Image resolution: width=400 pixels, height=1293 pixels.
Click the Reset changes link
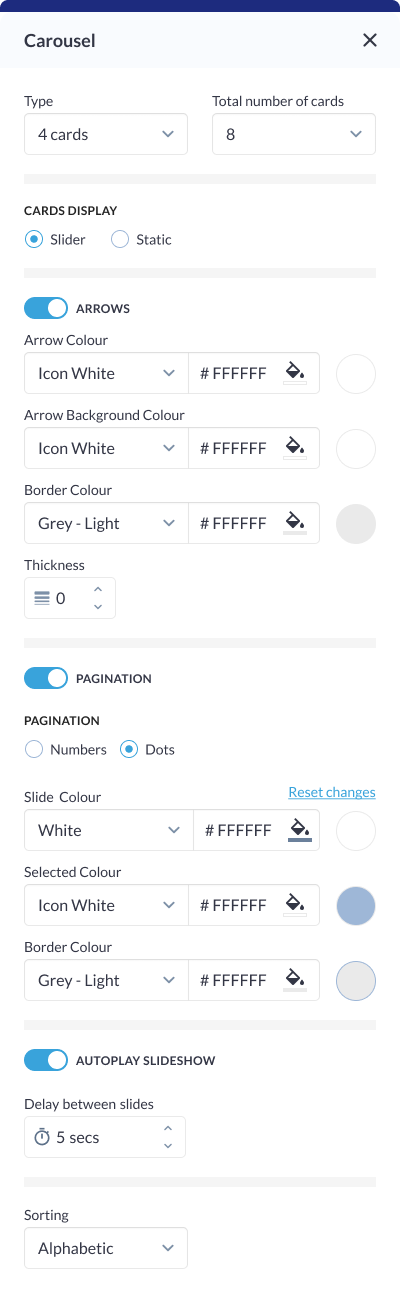[x=332, y=792]
